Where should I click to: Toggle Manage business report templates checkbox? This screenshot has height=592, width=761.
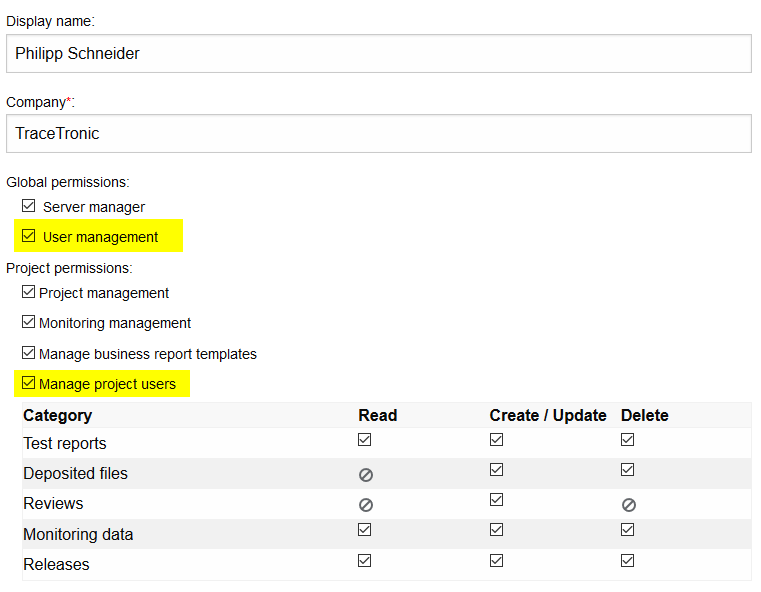click(x=29, y=353)
